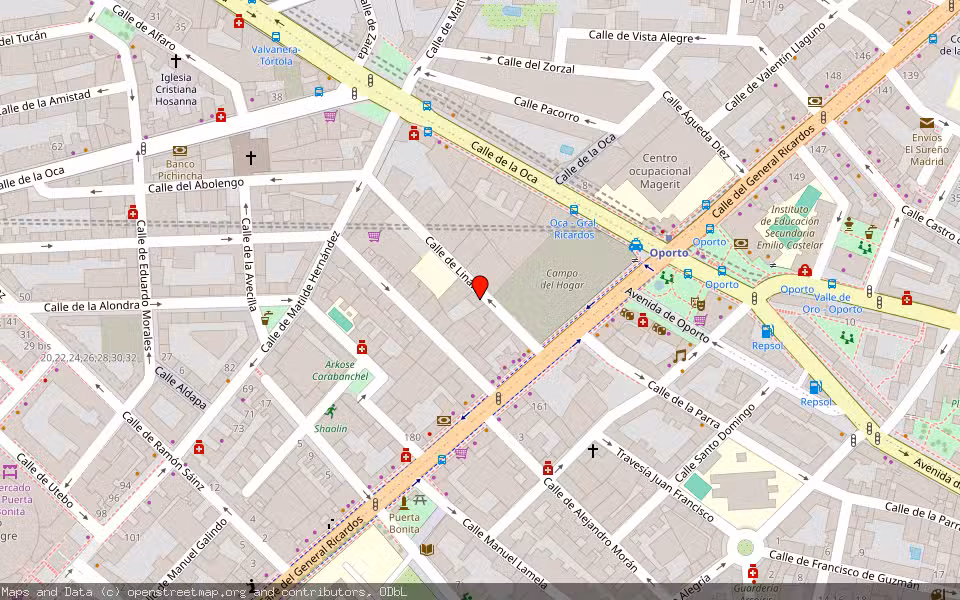Image resolution: width=960 pixels, height=600 pixels.
Task: Click the Calle de Matilde Hernández street label
Action: [x=299, y=291]
